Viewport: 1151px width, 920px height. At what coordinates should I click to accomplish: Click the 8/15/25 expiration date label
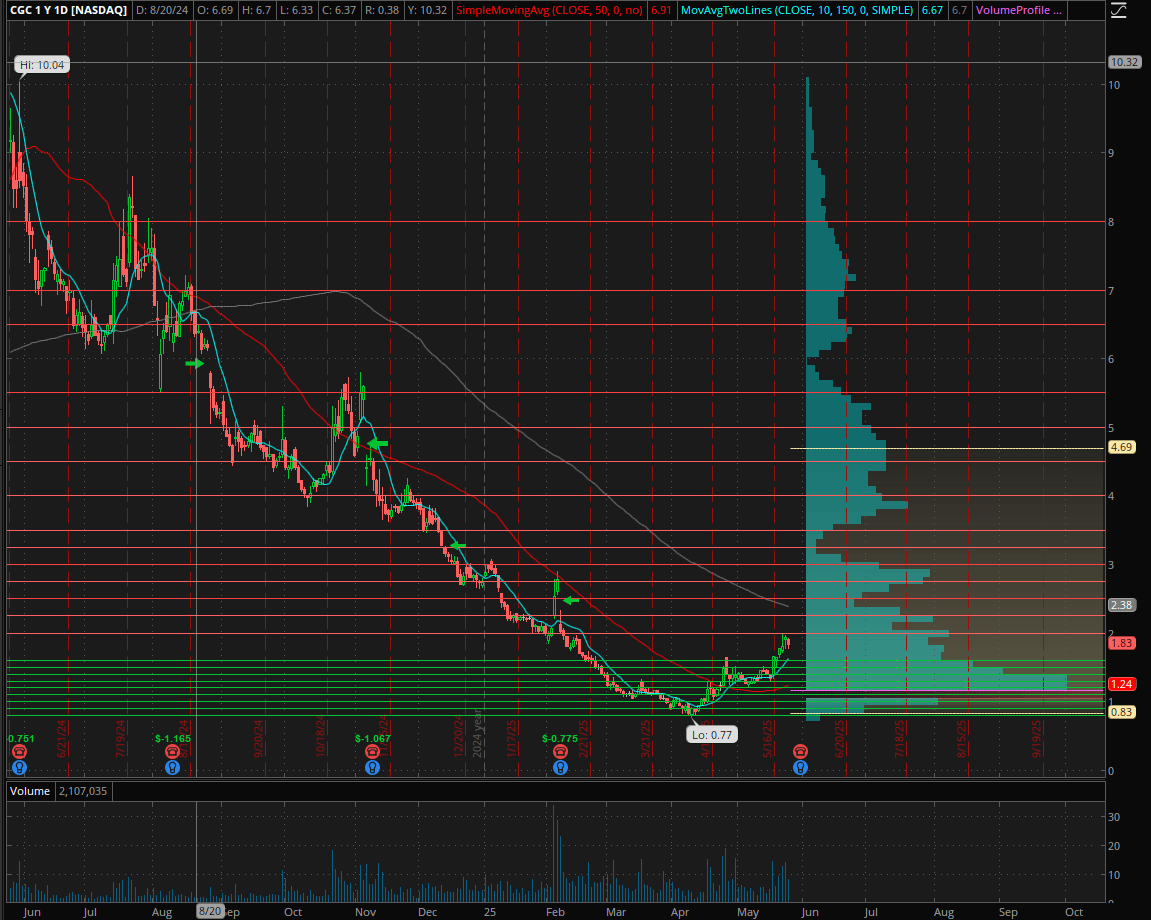[961, 738]
